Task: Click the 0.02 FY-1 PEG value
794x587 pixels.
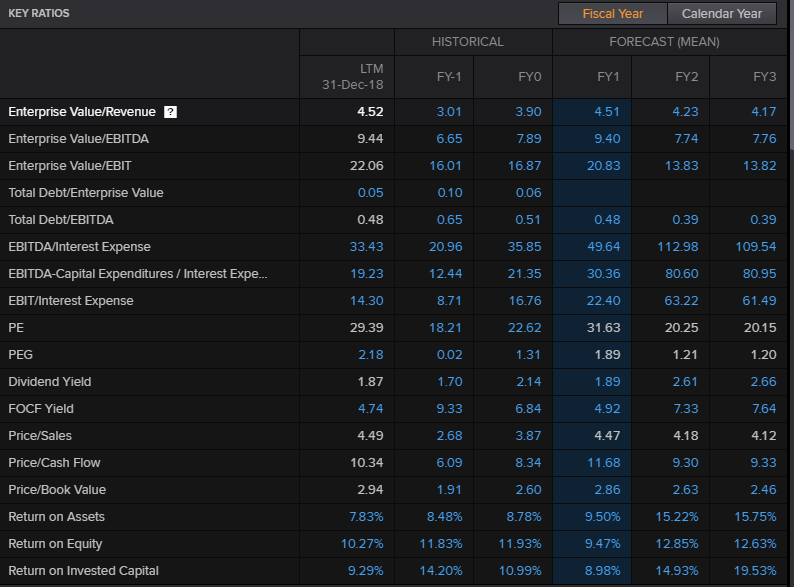Action: (450, 355)
